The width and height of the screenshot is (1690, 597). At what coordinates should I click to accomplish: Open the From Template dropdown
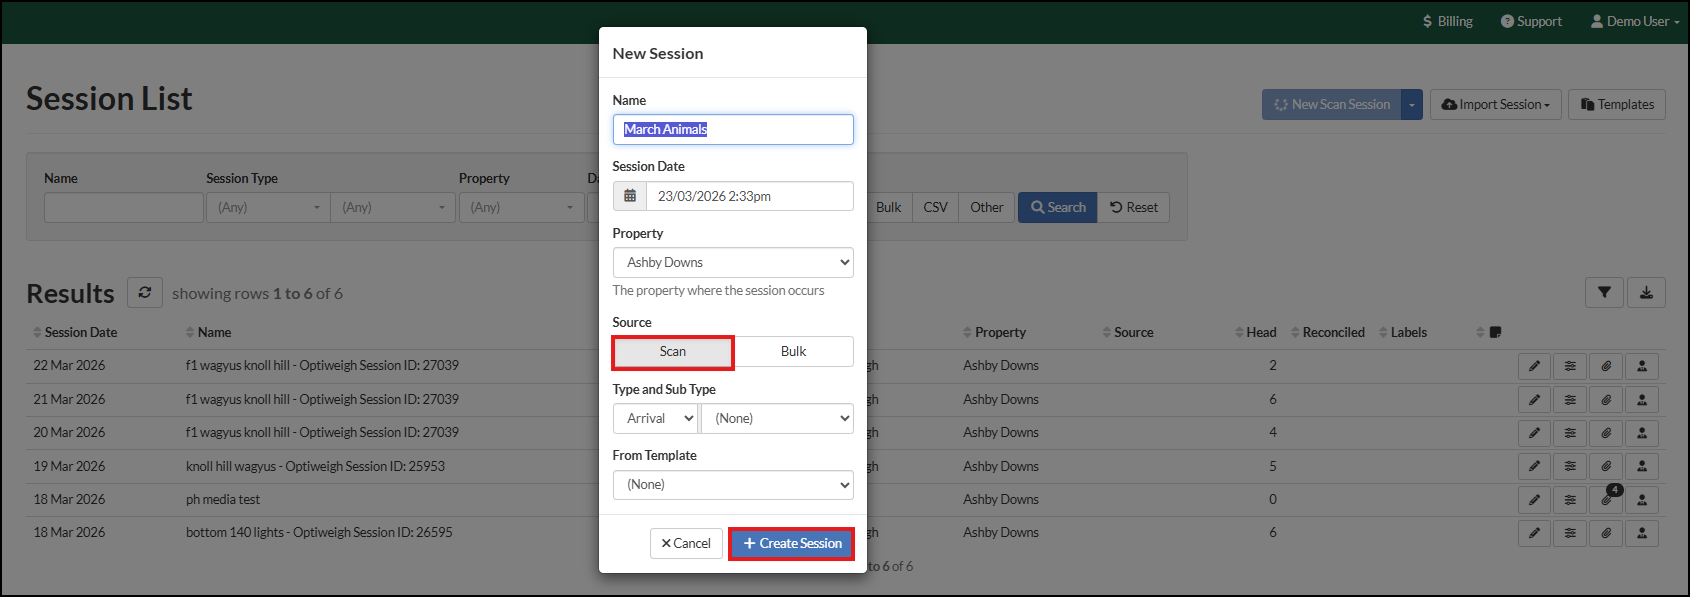tap(733, 485)
